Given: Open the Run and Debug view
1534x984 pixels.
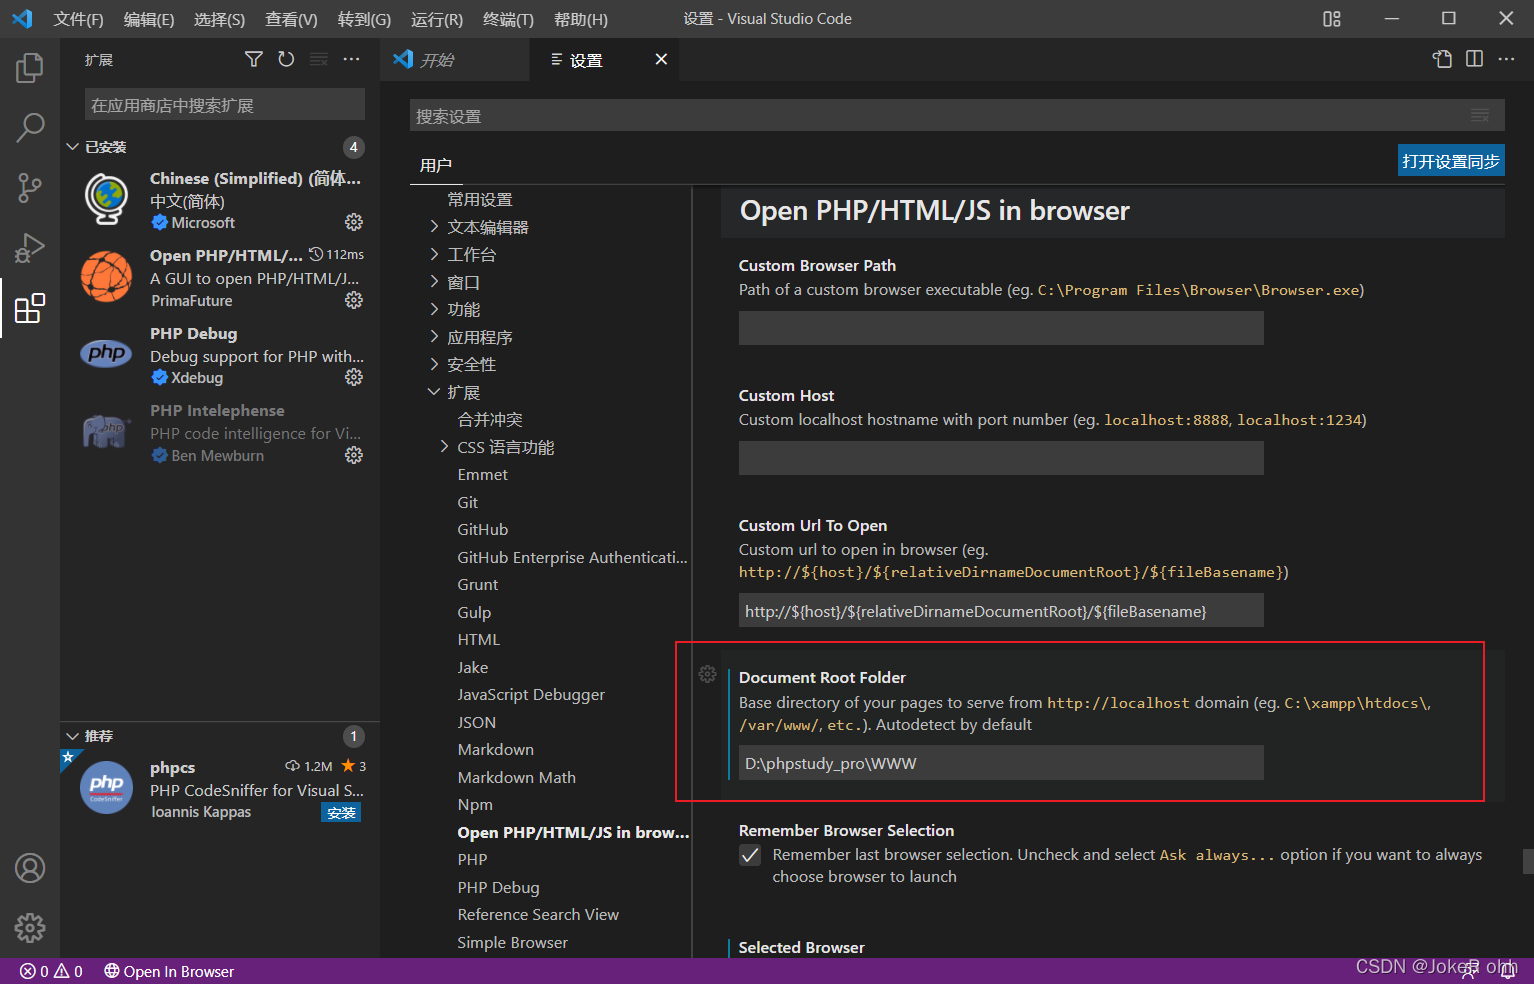Looking at the screenshot, I should click(x=30, y=247).
